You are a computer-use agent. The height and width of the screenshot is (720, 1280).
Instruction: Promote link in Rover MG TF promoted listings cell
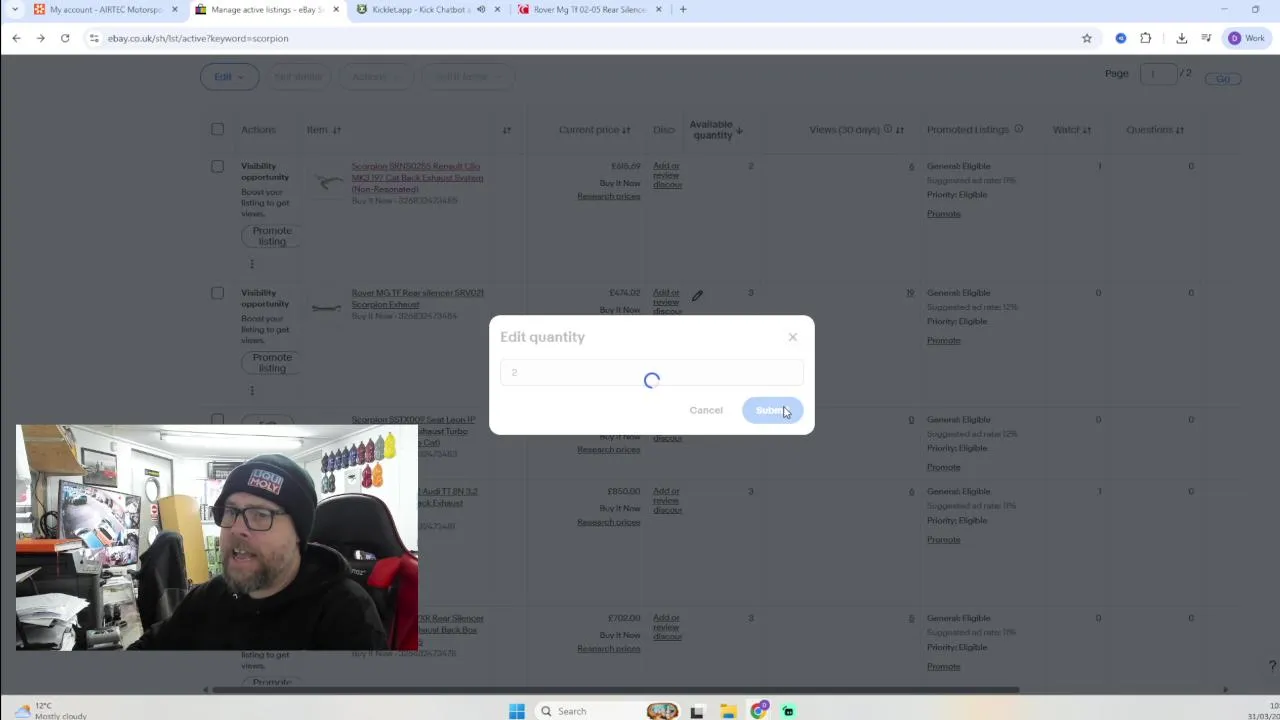tap(943, 340)
